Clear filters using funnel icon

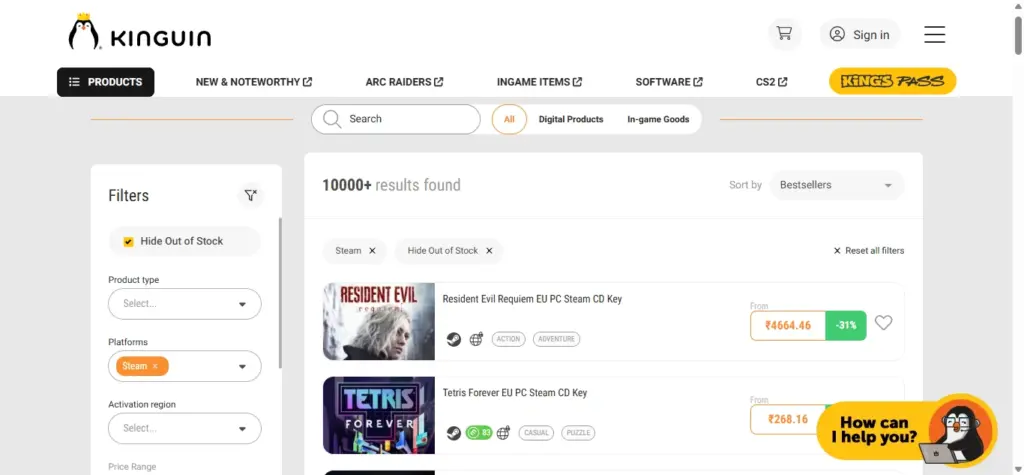tap(250, 195)
